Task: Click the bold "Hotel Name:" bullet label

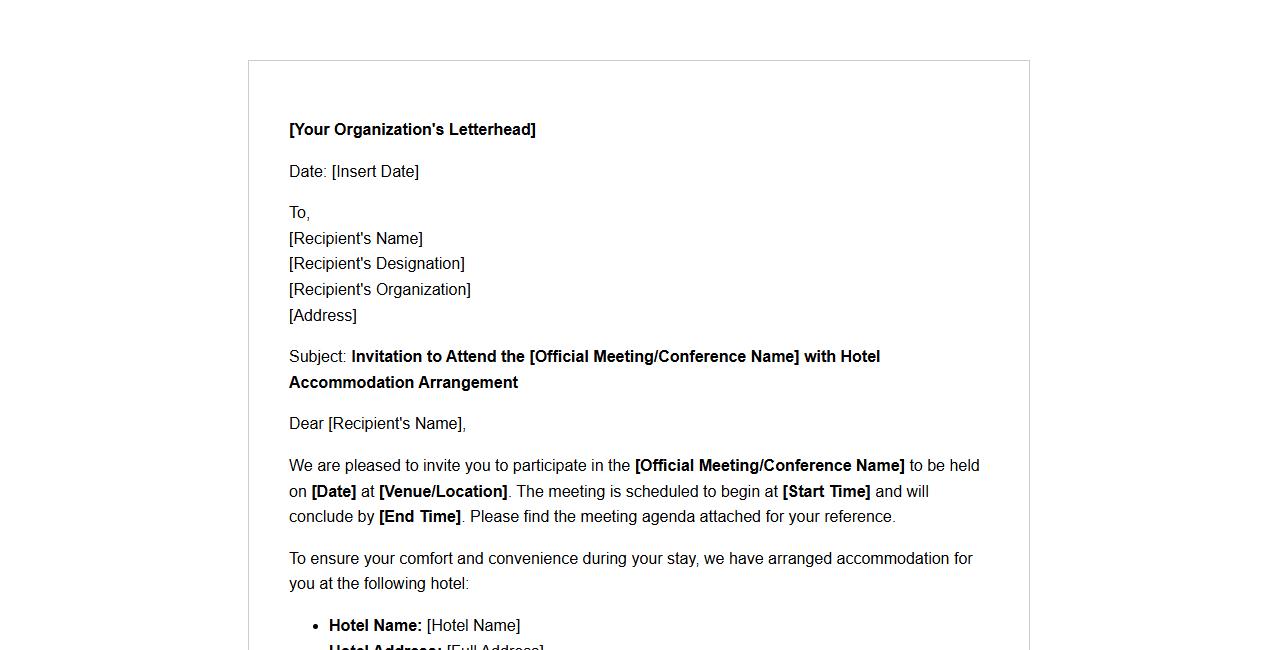Action: coord(375,626)
